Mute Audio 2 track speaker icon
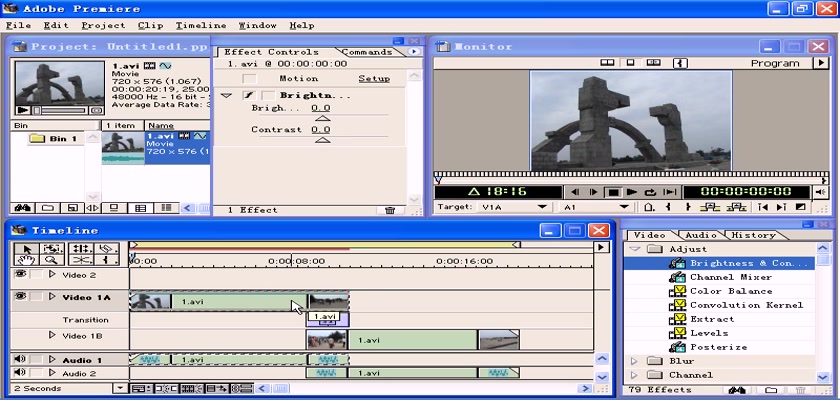 tap(20, 372)
